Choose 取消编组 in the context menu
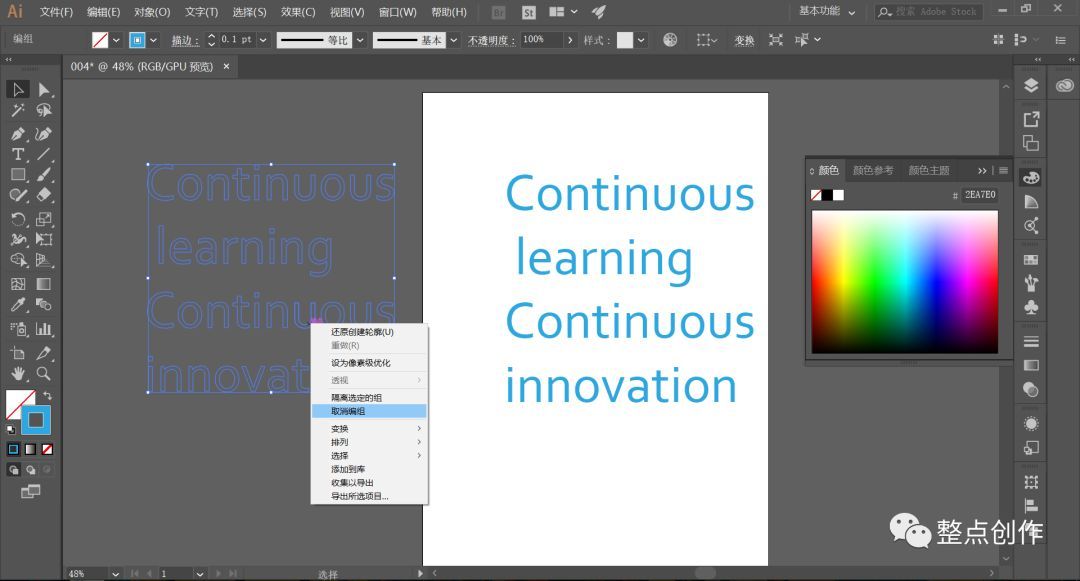Image resolution: width=1080 pixels, height=581 pixels. pyautogui.click(x=369, y=411)
